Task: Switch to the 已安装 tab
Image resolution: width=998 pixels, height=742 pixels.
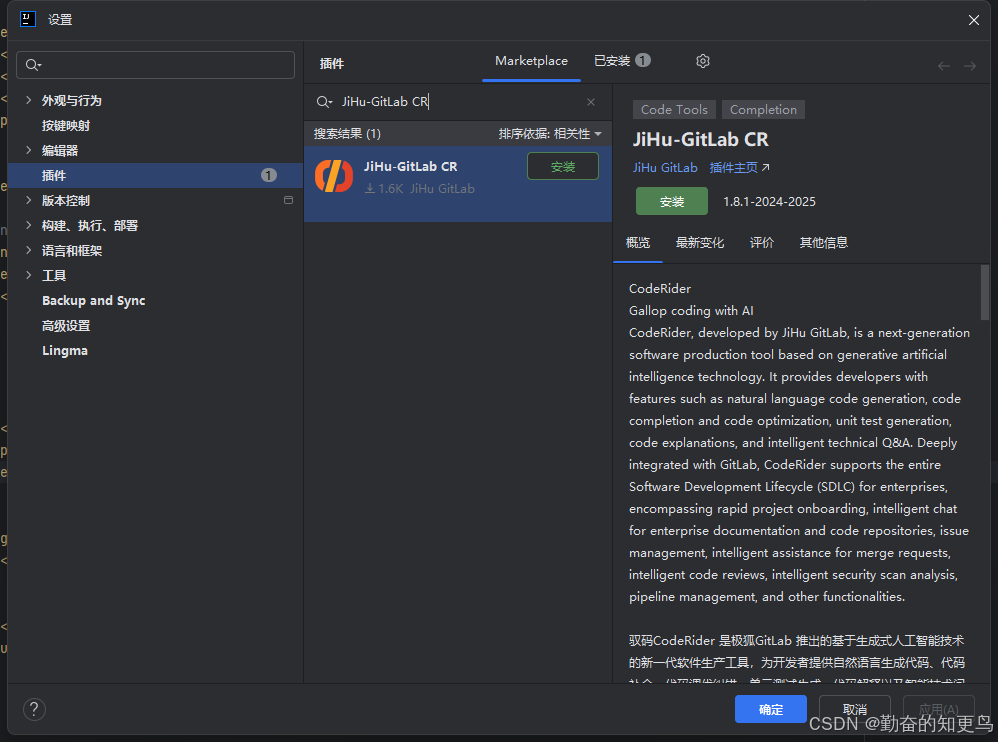Action: [x=622, y=60]
